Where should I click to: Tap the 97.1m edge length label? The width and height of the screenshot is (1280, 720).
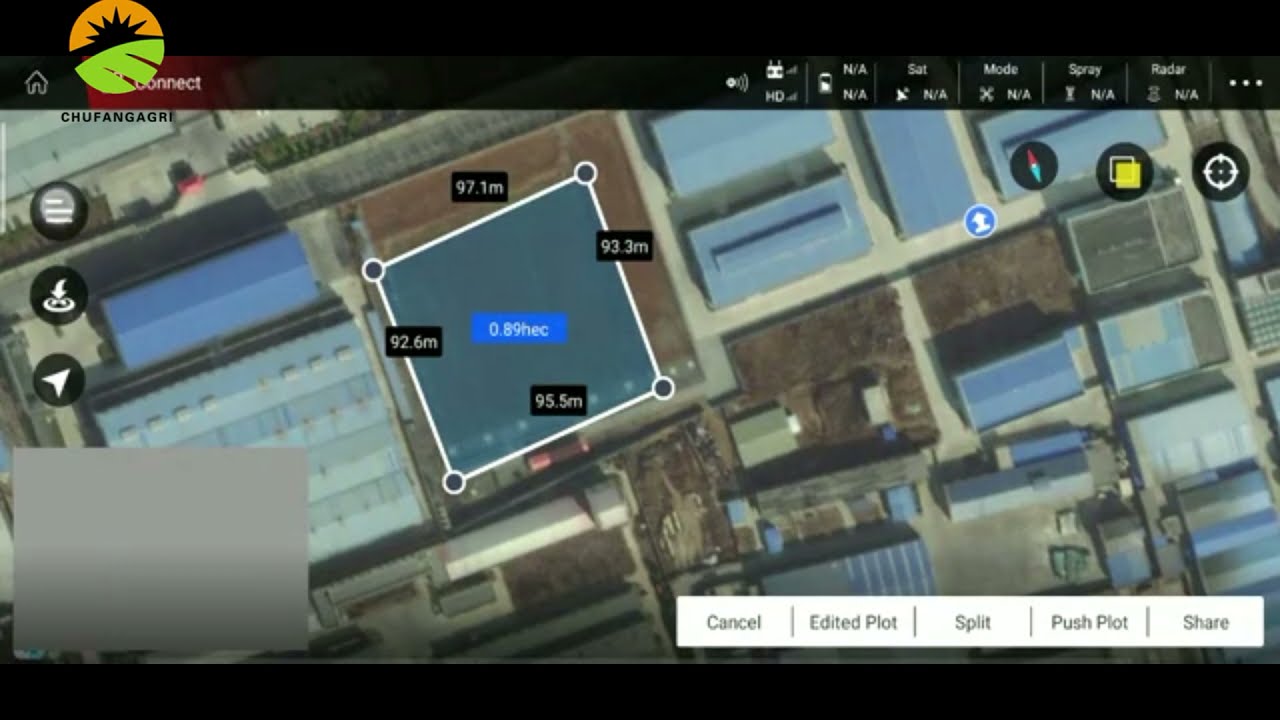pyautogui.click(x=480, y=187)
